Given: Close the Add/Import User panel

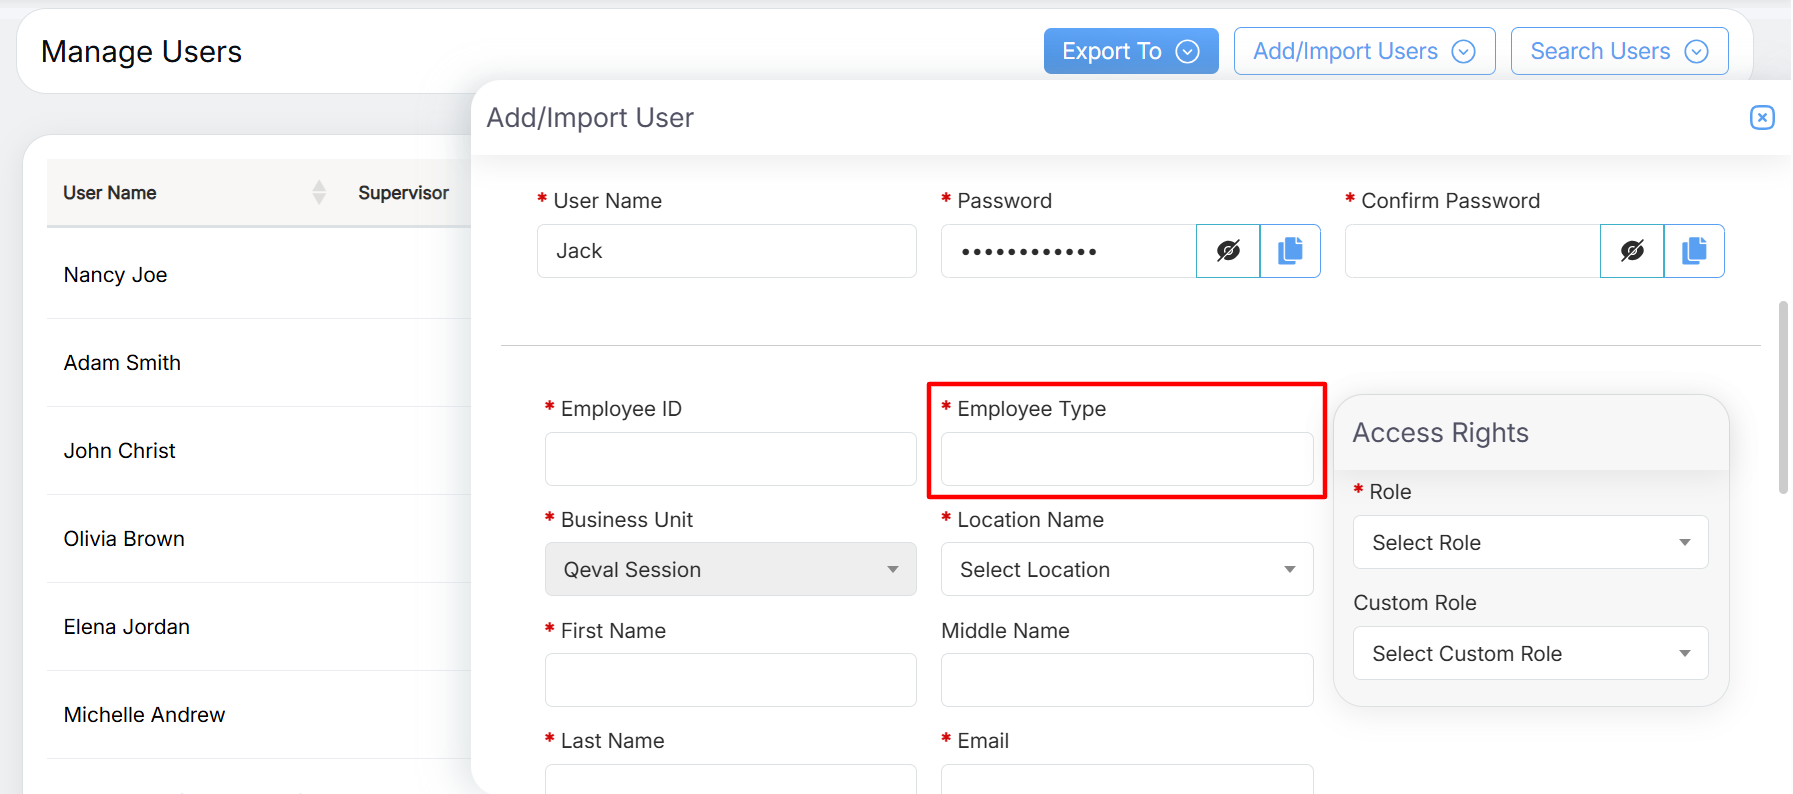Looking at the screenshot, I should (1762, 118).
